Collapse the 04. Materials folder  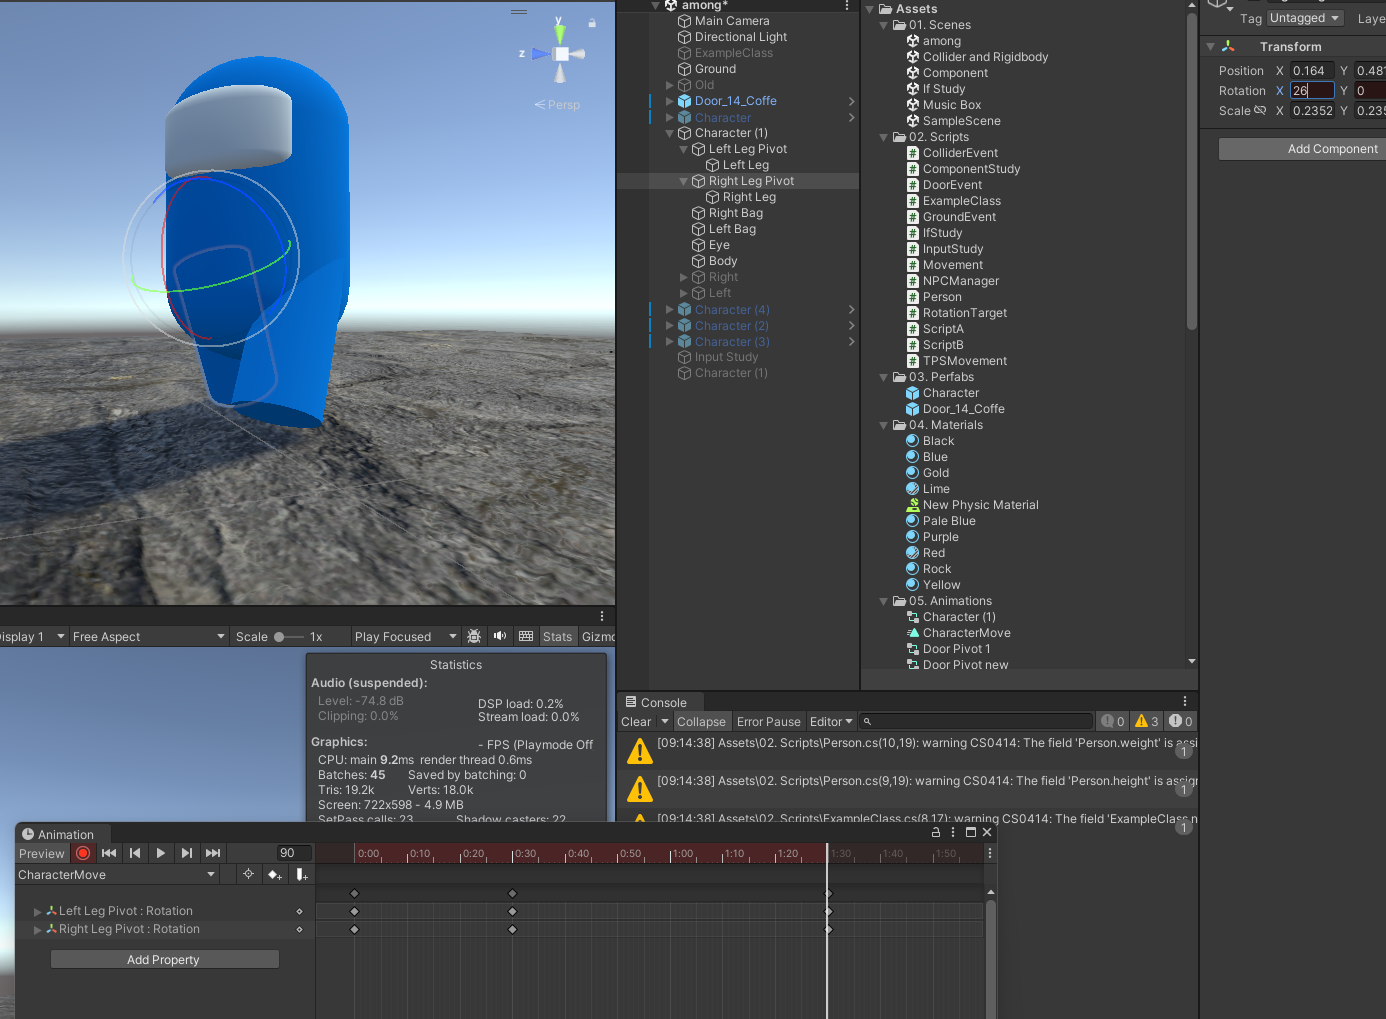[x=884, y=425]
